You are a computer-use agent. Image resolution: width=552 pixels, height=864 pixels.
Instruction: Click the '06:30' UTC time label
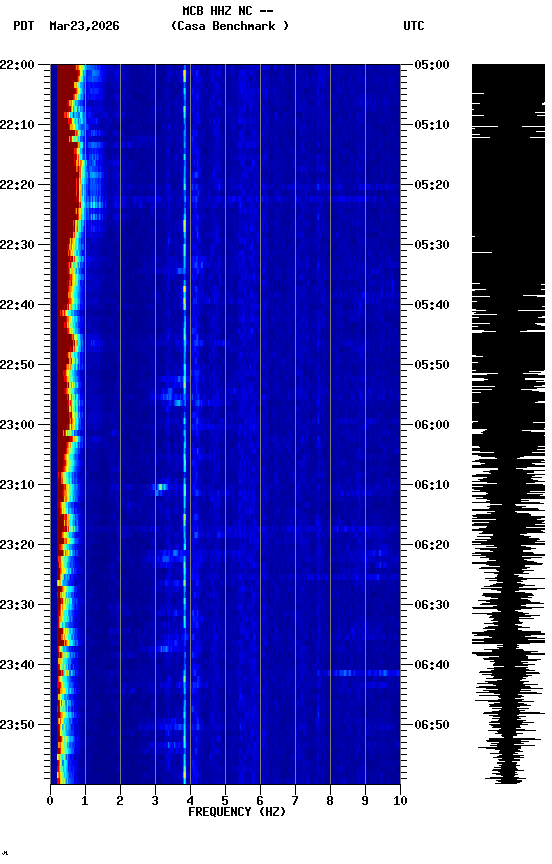[432, 606]
